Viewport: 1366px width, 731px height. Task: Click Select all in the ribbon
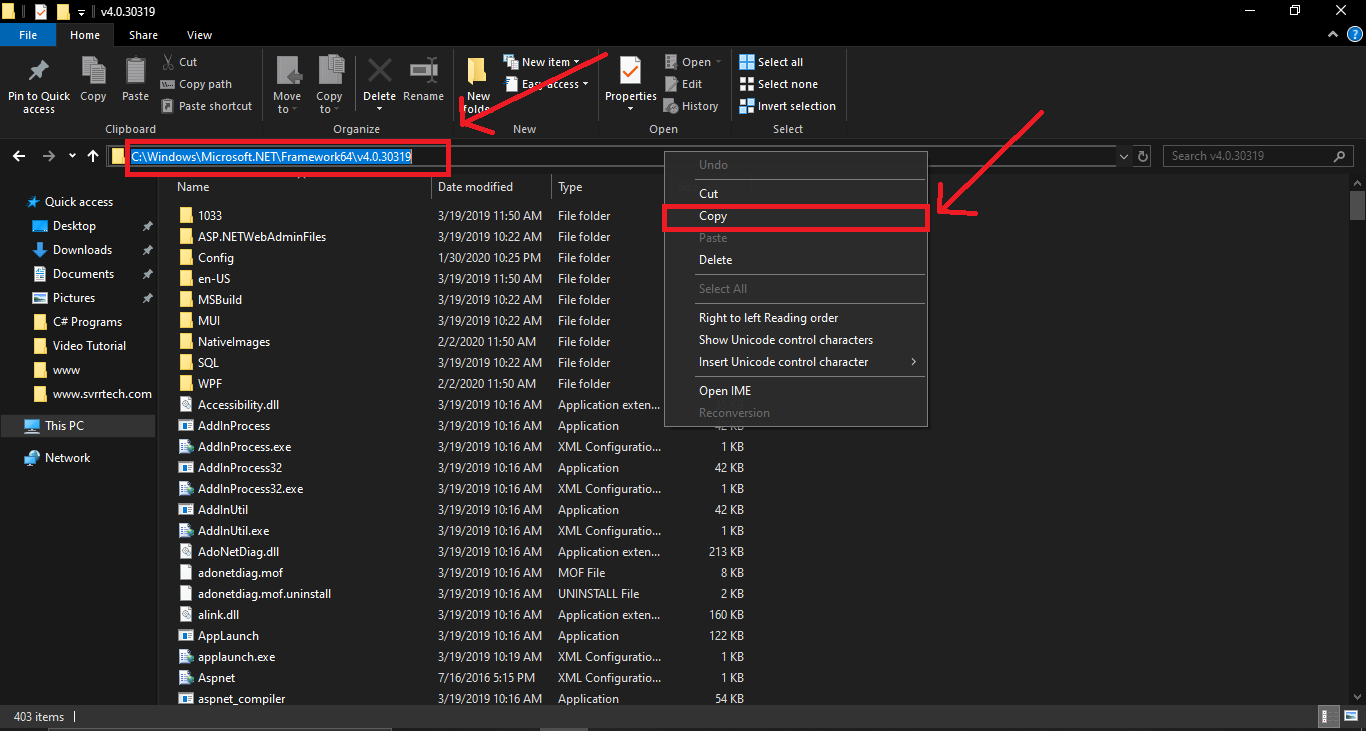click(x=771, y=62)
